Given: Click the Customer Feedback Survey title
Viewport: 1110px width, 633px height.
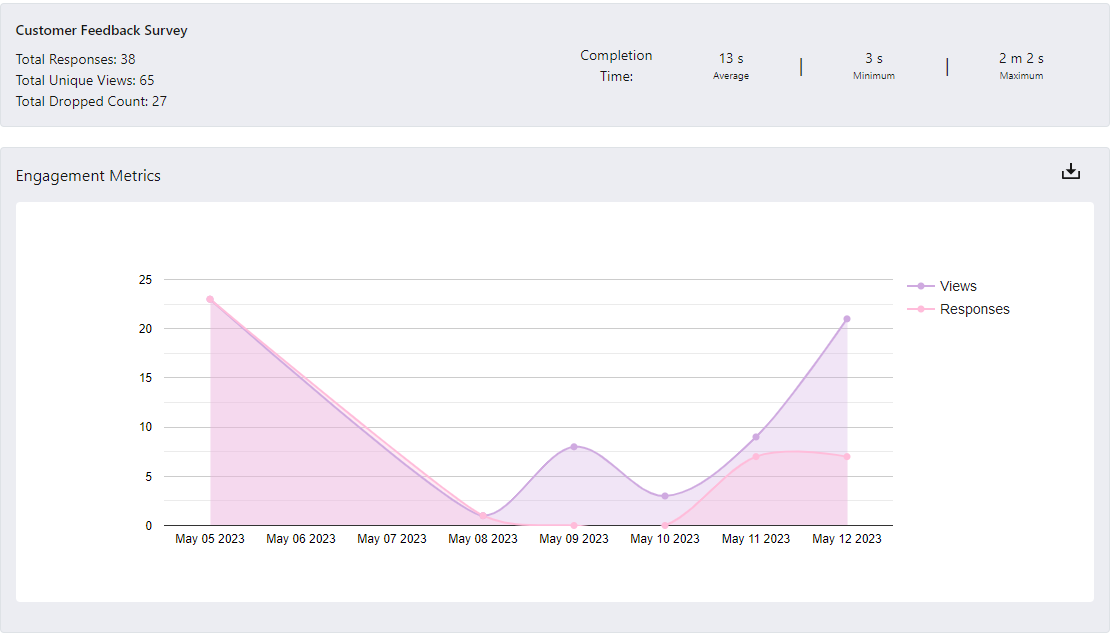Looking at the screenshot, I should click(x=101, y=30).
